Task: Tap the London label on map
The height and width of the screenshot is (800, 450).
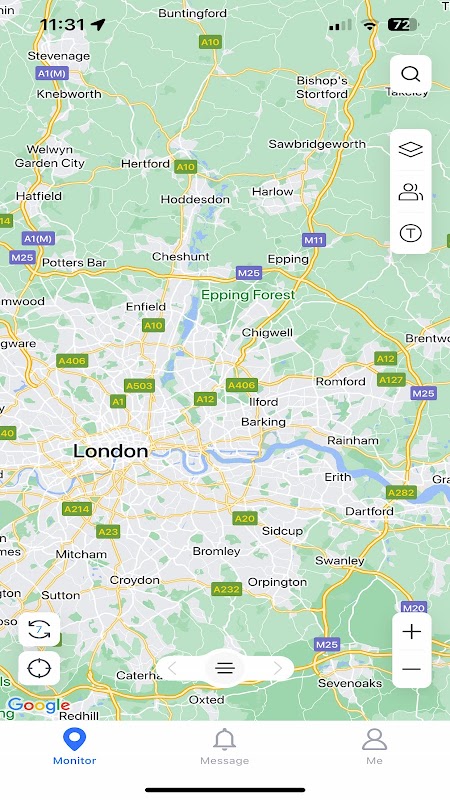Action: click(x=111, y=451)
